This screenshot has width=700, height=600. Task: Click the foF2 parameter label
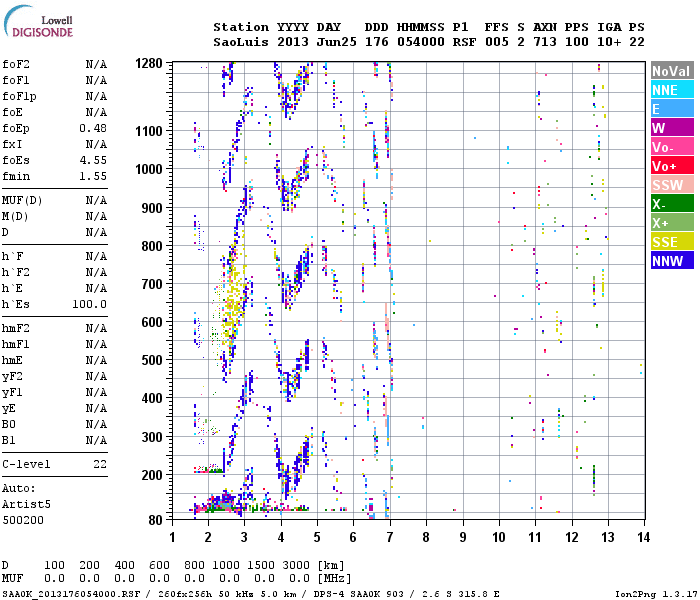point(16,64)
